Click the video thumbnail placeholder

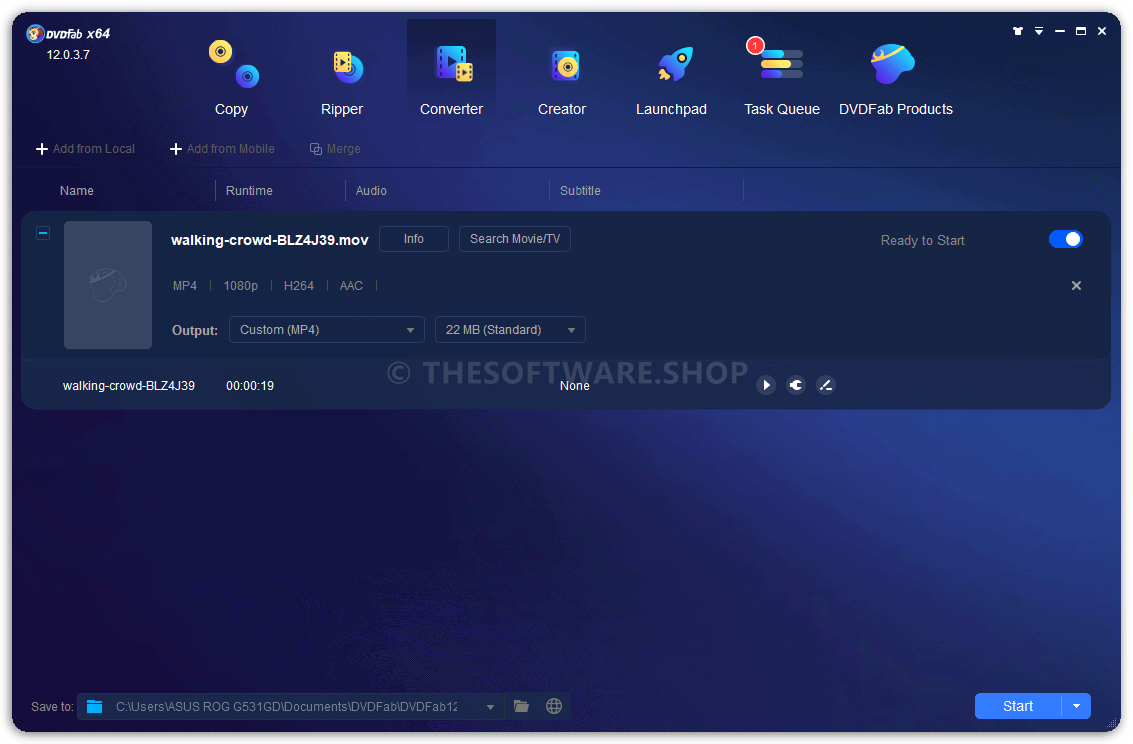pos(108,285)
